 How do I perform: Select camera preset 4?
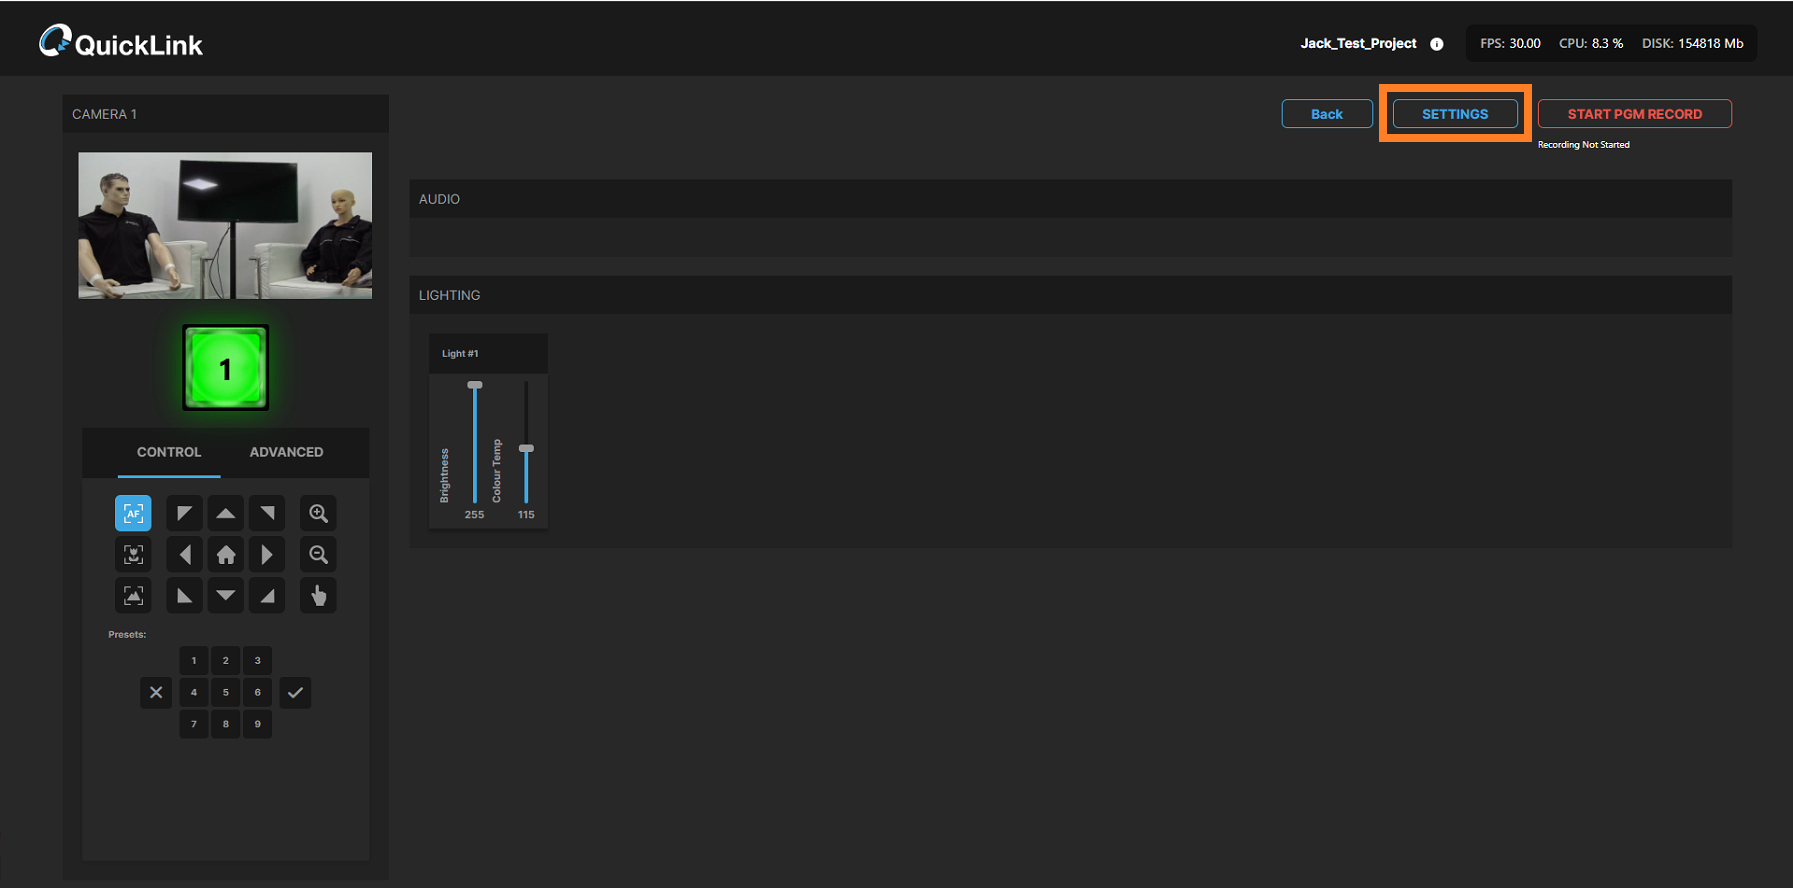(x=194, y=692)
